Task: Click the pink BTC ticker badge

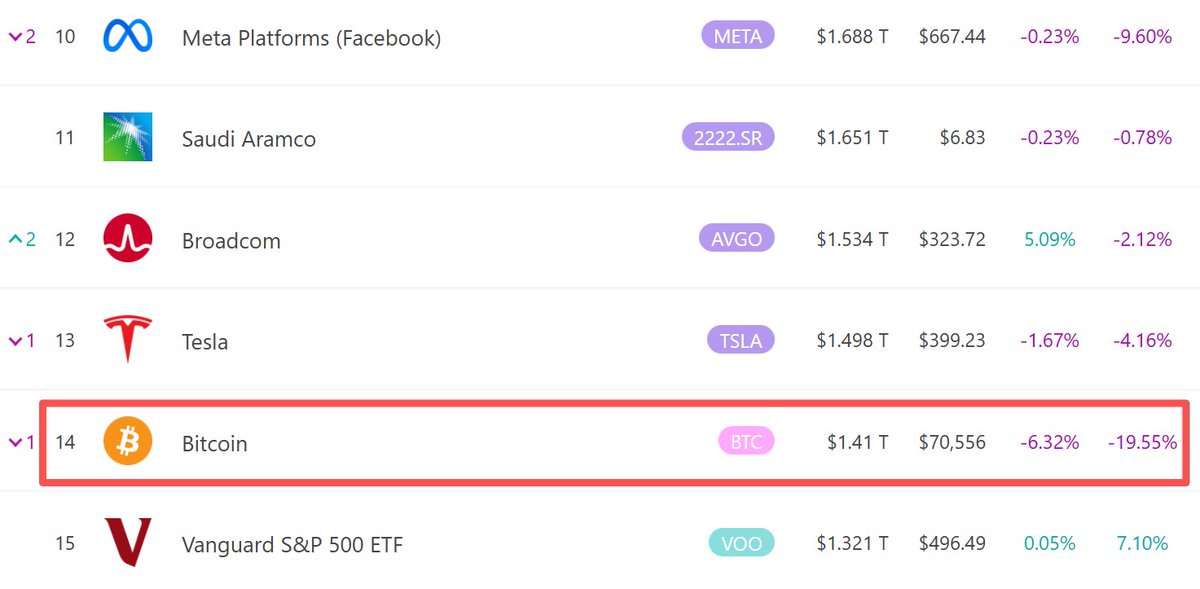Action: click(x=746, y=442)
